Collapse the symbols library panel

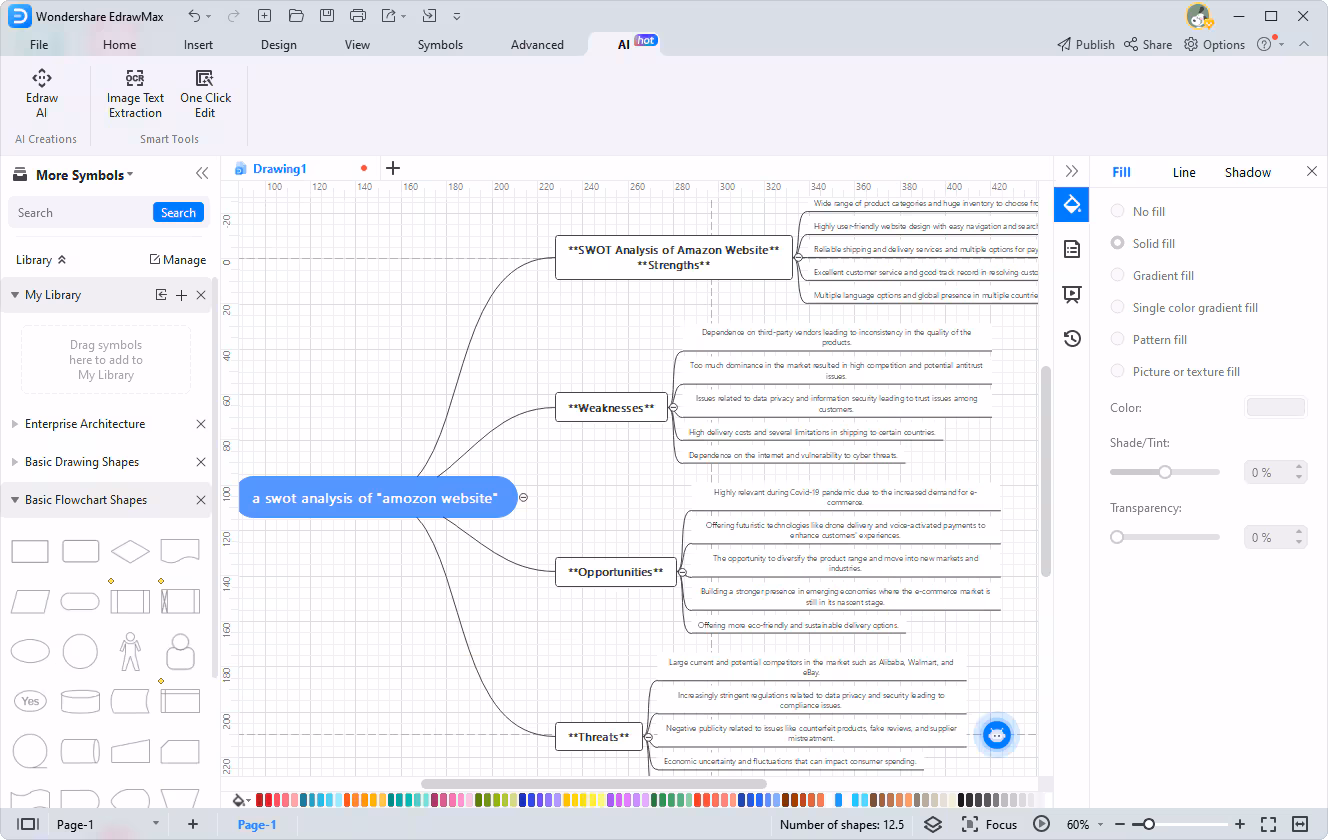point(202,173)
